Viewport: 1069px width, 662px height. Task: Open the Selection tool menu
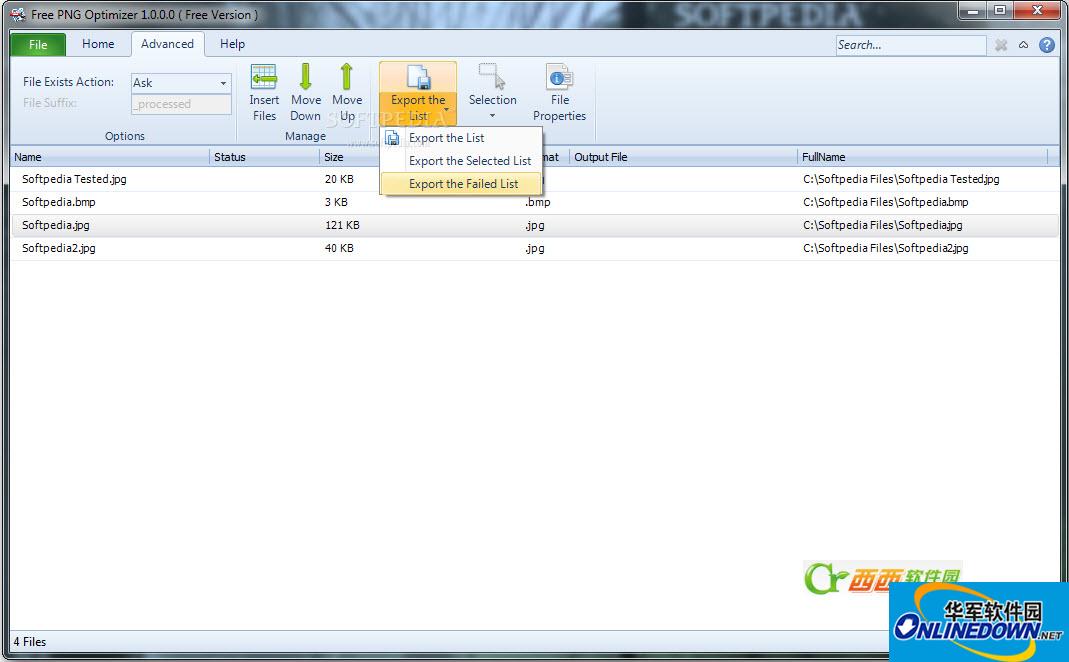pyautogui.click(x=492, y=93)
